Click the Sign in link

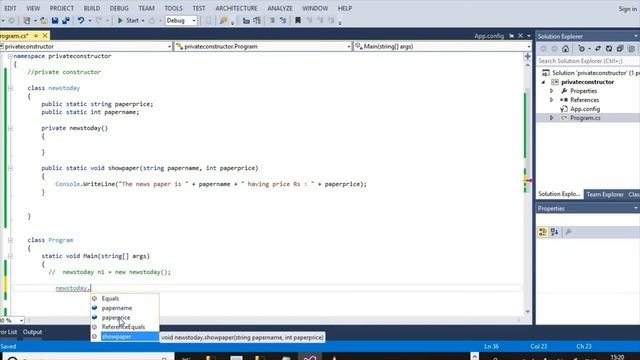click(x=627, y=9)
